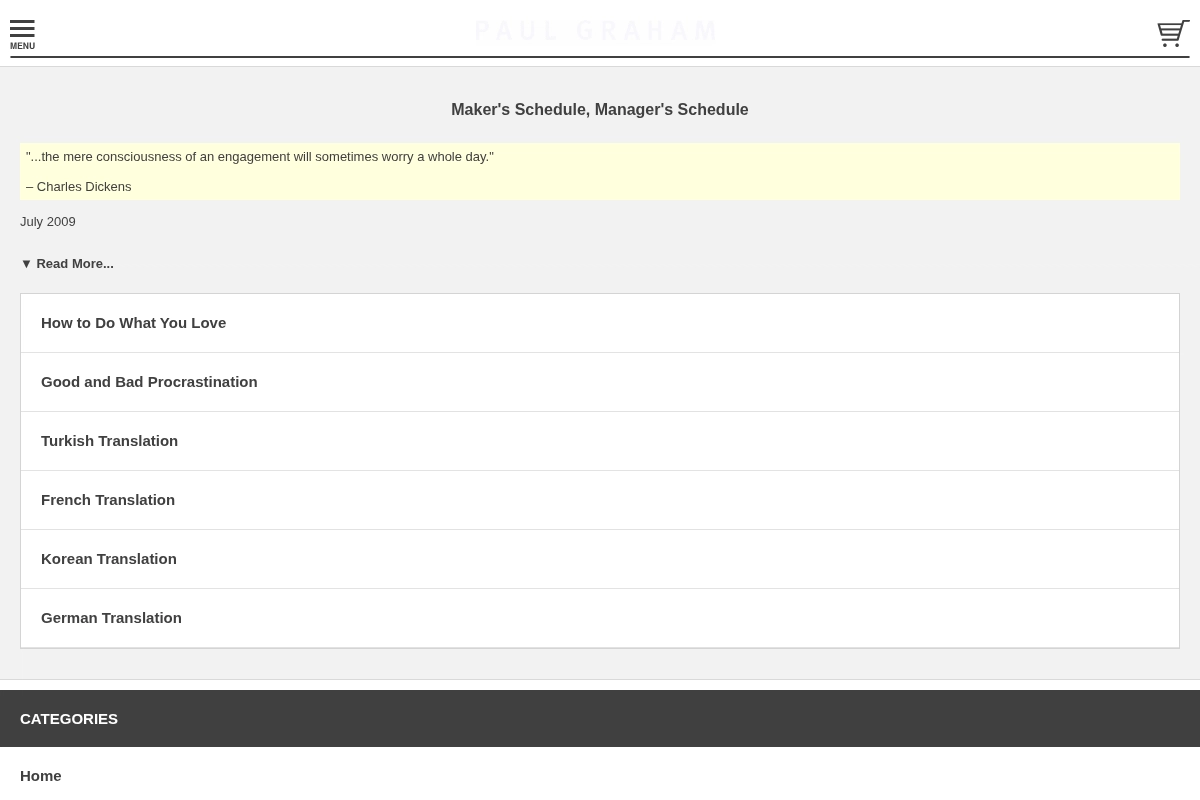Open the hamburger MENU icon
The image size is (1200, 800).
(22, 34)
